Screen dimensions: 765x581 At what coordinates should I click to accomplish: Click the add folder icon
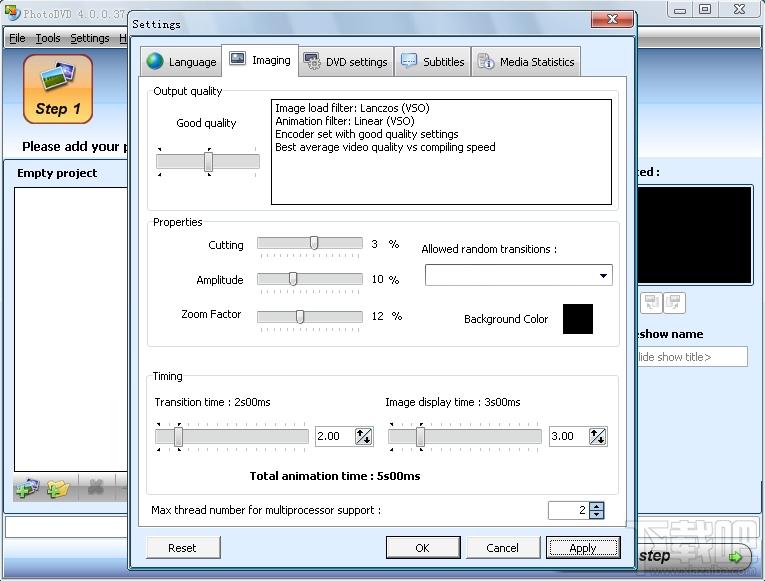pos(59,488)
